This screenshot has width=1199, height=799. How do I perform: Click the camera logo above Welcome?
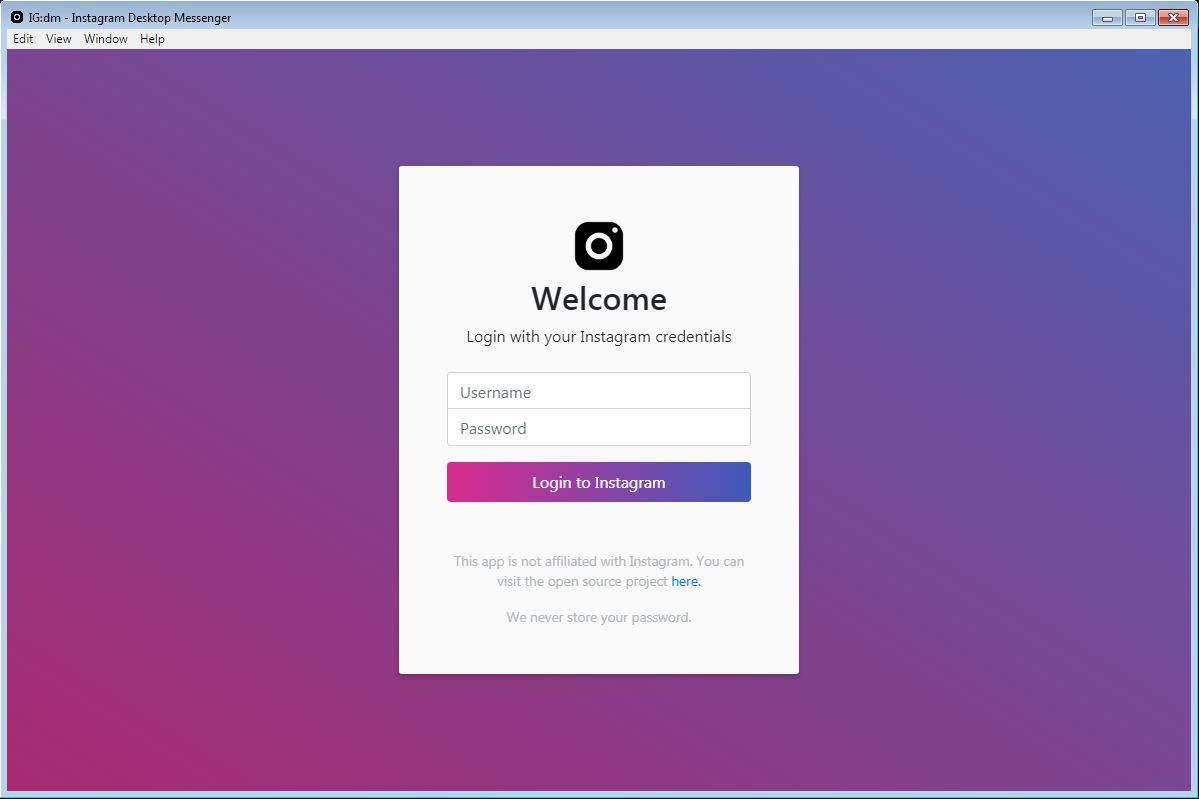(x=599, y=246)
